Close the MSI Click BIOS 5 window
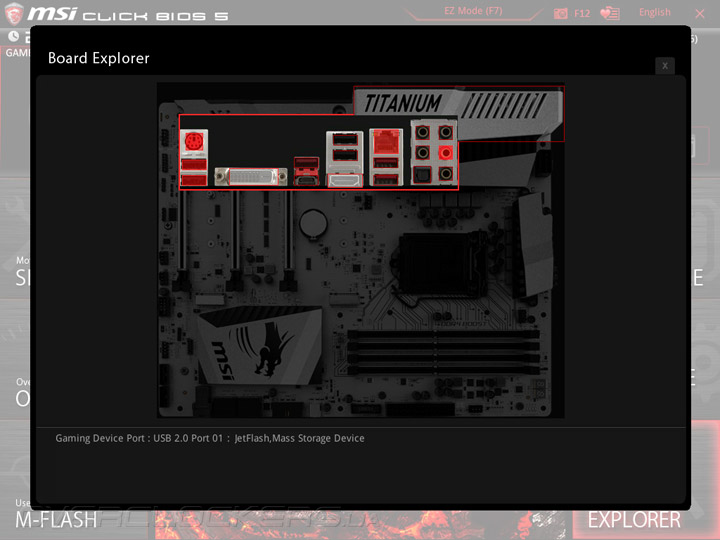This screenshot has width=720, height=540. (700, 14)
